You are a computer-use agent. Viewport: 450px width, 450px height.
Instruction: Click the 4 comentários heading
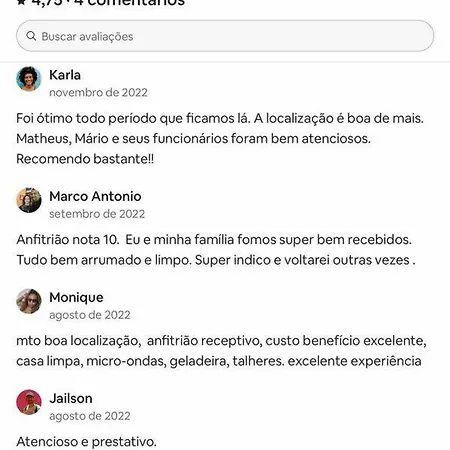[129, 2]
